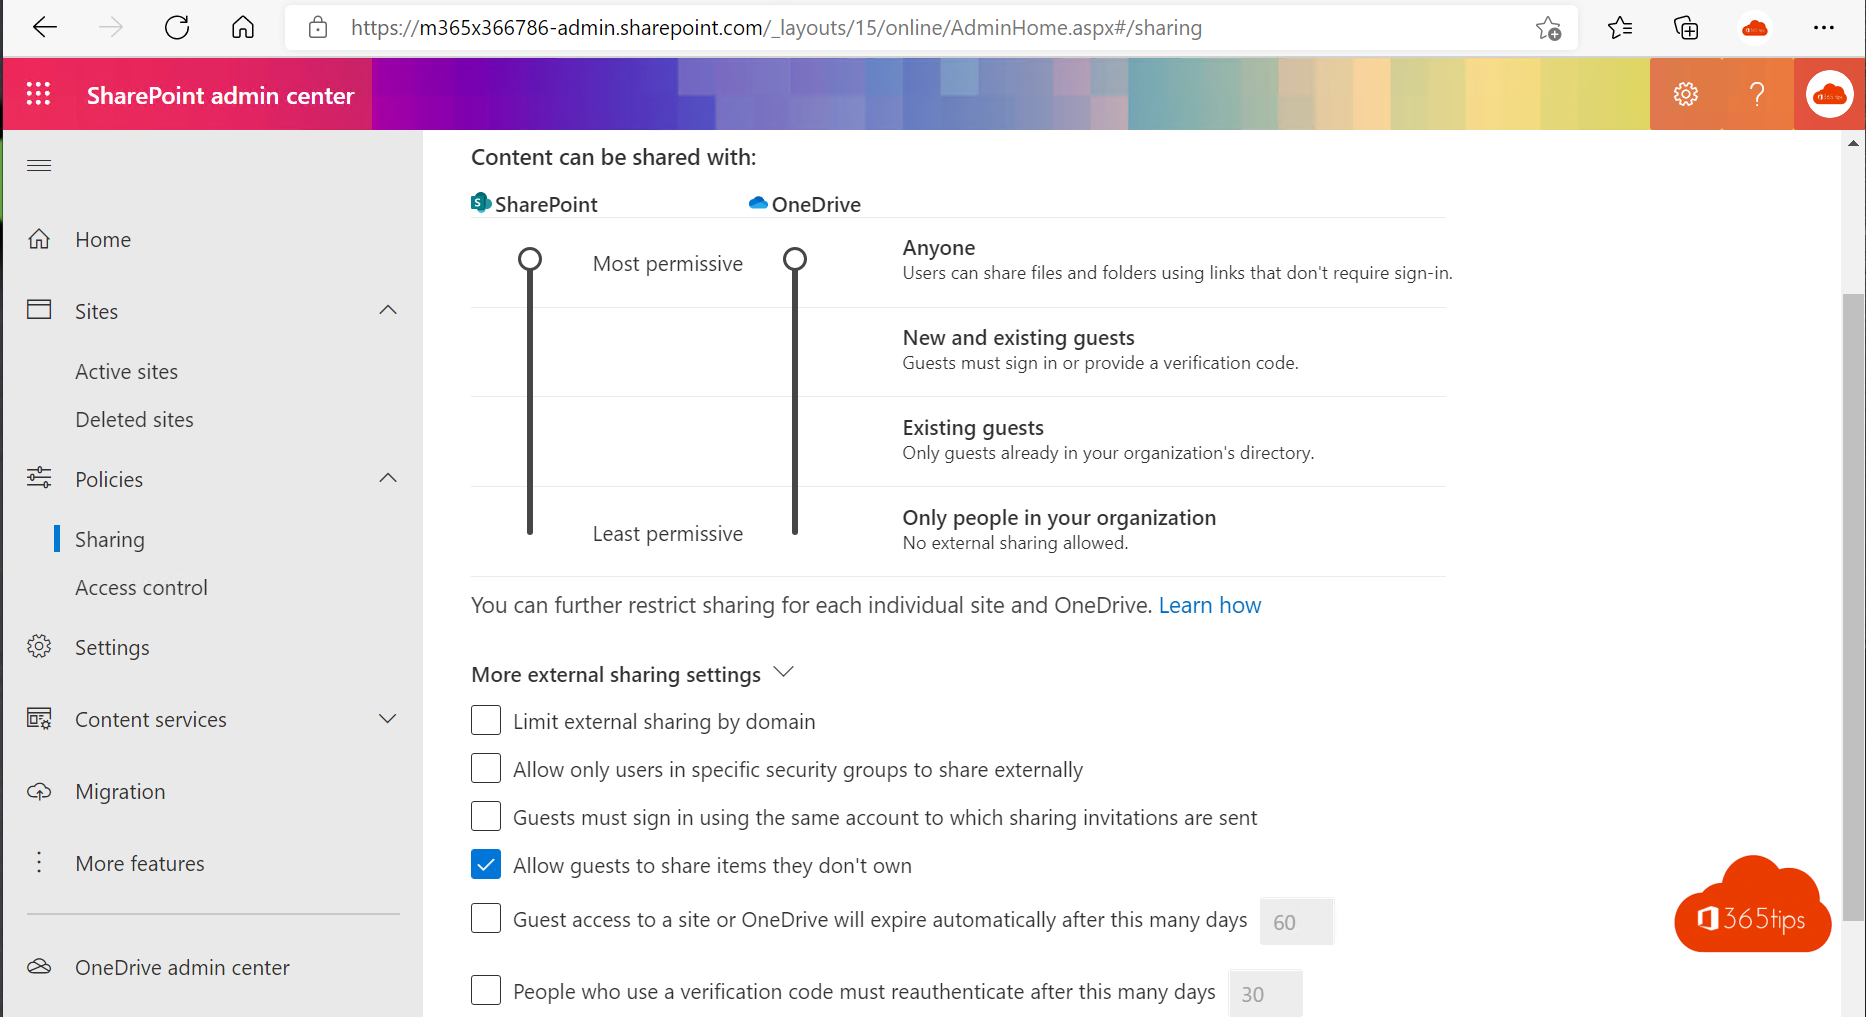Viewport: 1866px width, 1017px height.
Task: Click the OneDrive logo icon above slider
Action: [x=758, y=203]
